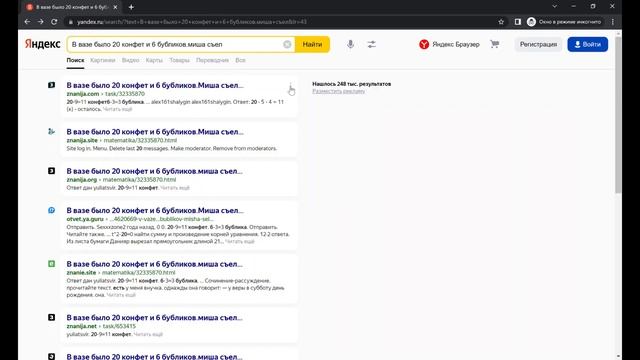The width and height of the screenshot is (640, 360).
Task: Click Читать ещё in znanija.org snippet
Action: coord(175,188)
